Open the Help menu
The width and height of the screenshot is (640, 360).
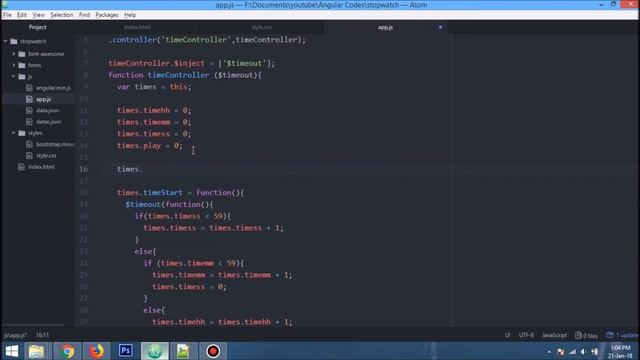click(130, 15)
